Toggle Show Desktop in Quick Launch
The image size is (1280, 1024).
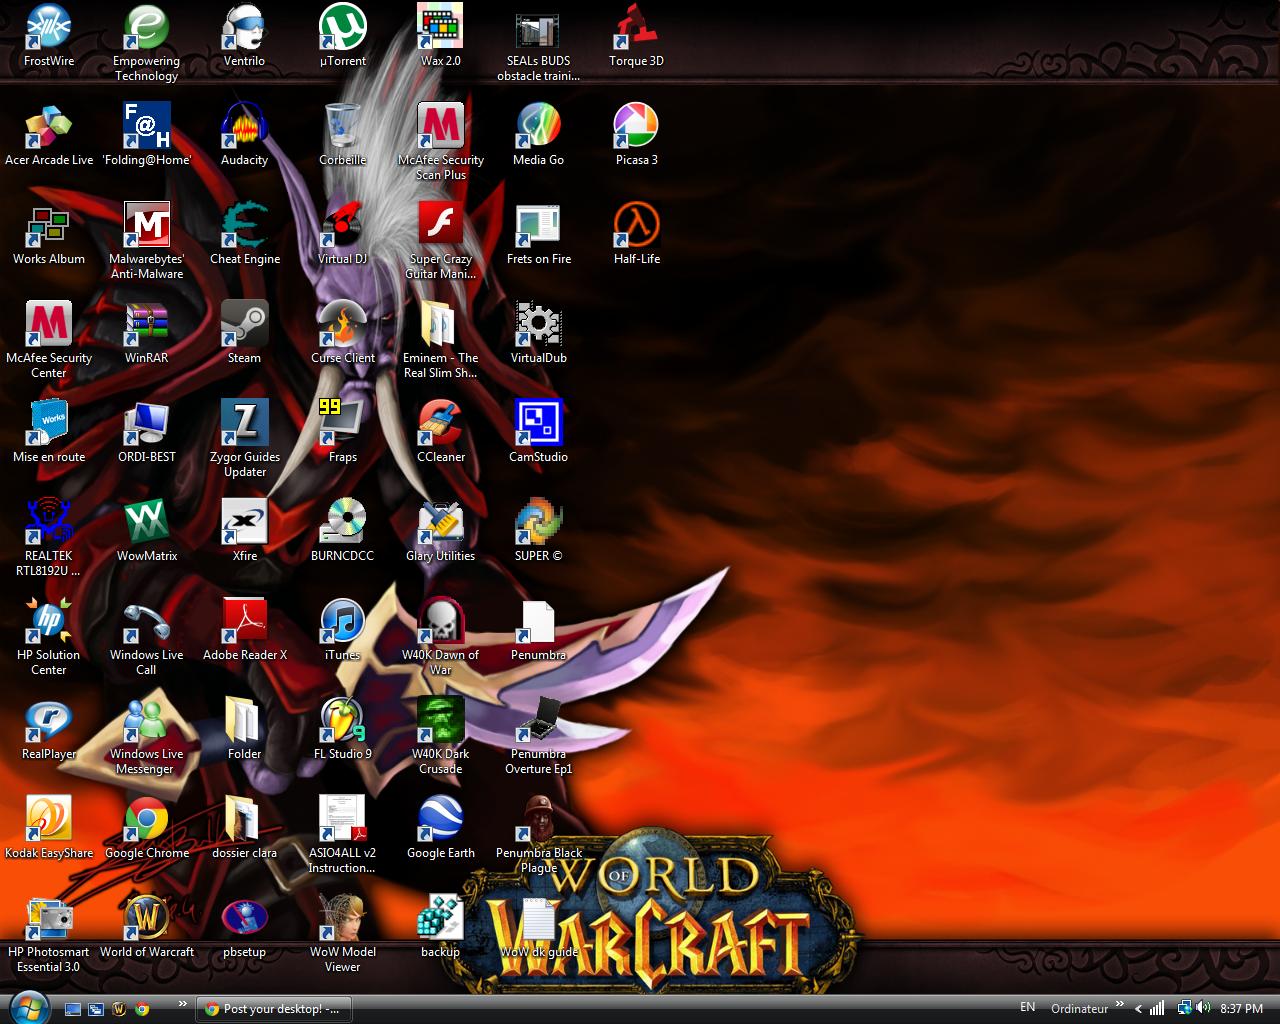pyautogui.click(x=73, y=1009)
